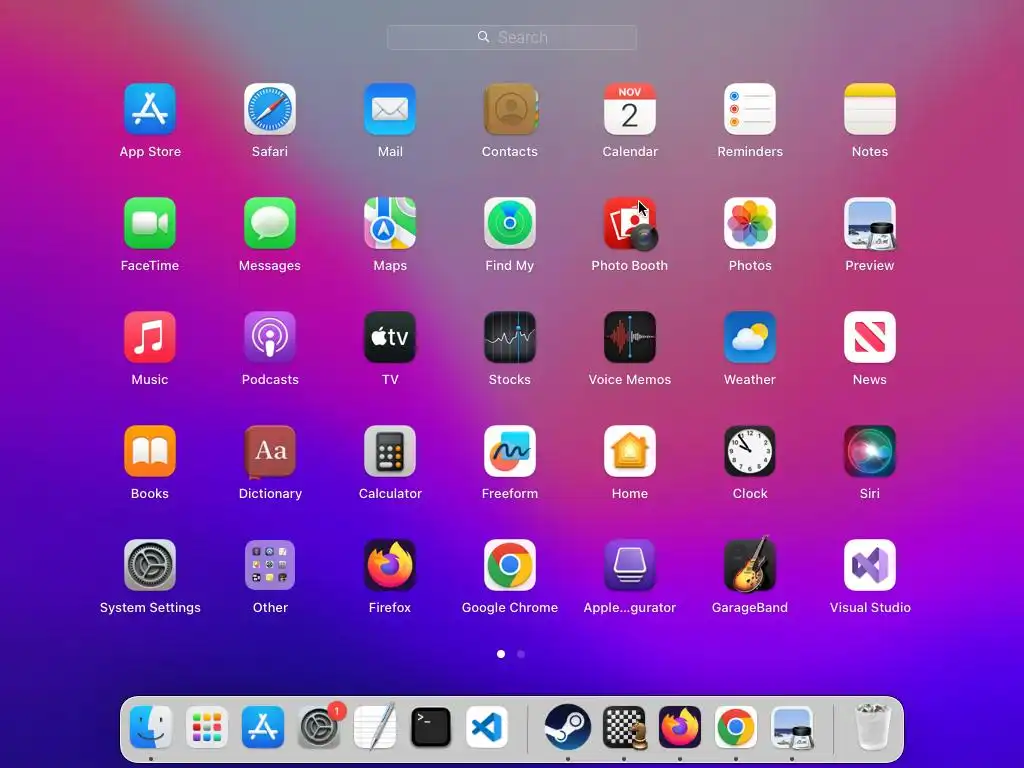Open the Calendar app
The height and width of the screenshot is (768, 1024).
(630, 109)
